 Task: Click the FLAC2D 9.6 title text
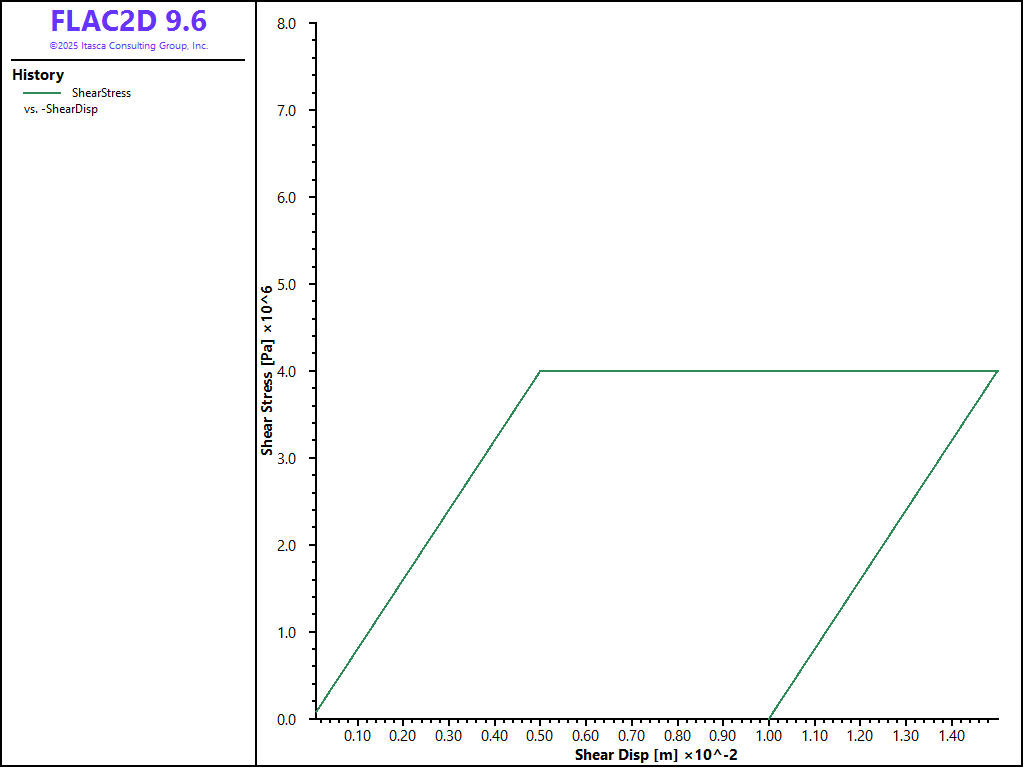[x=128, y=21]
